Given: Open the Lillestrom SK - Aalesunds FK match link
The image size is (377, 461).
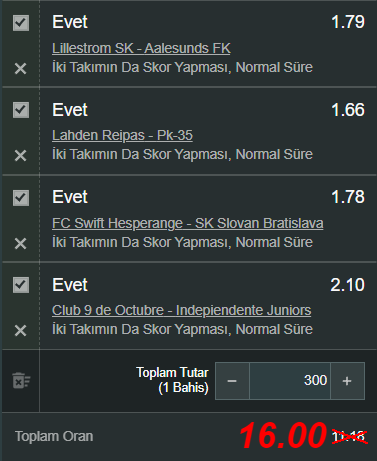Looking at the screenshot, I should tap(141, 48).
